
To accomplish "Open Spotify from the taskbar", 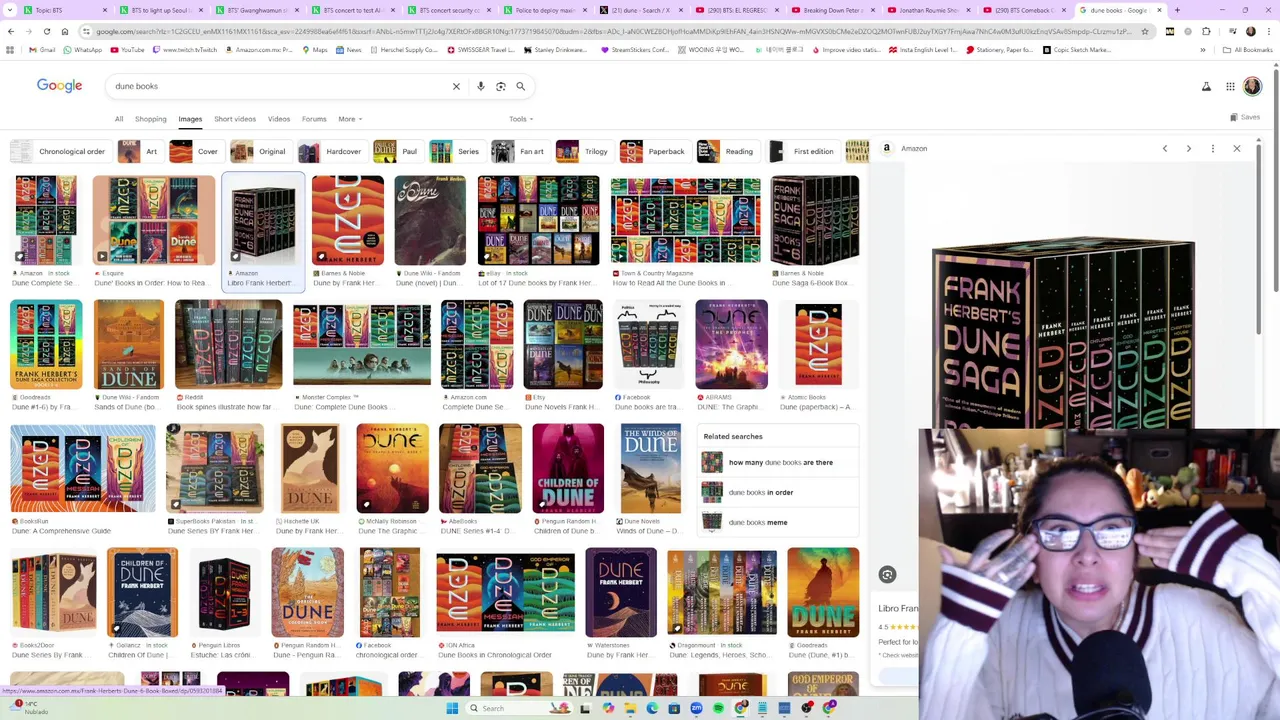I will pyautogui.click(x=718, y=708).
